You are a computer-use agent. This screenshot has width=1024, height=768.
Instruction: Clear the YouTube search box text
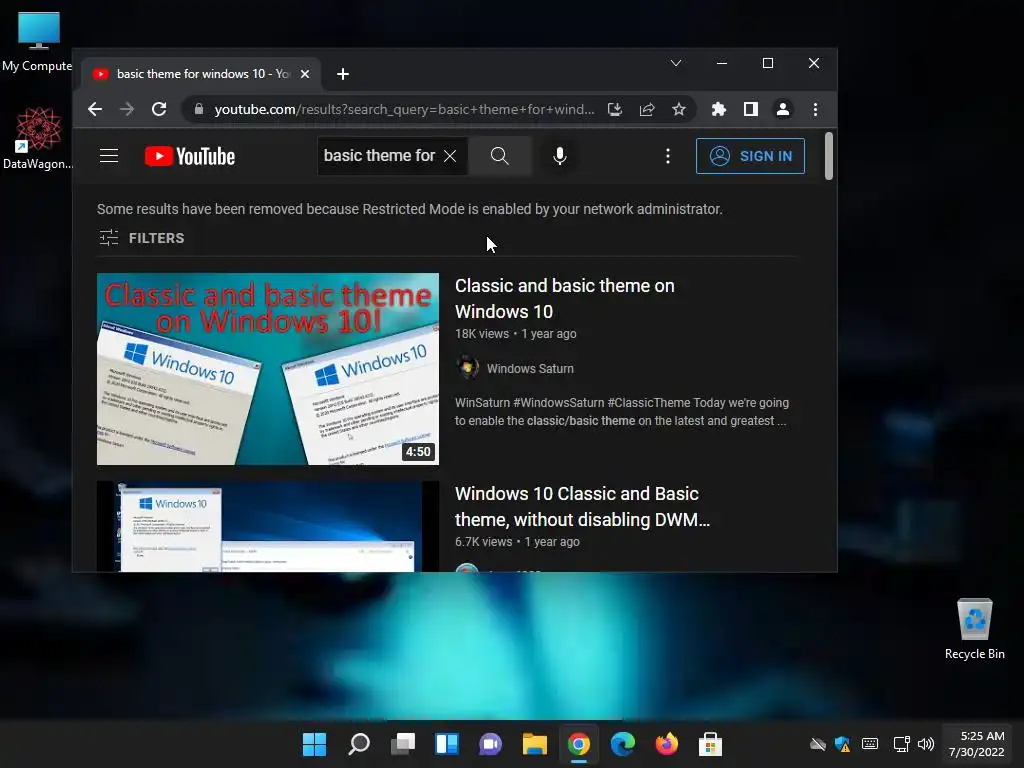[450, 156]
